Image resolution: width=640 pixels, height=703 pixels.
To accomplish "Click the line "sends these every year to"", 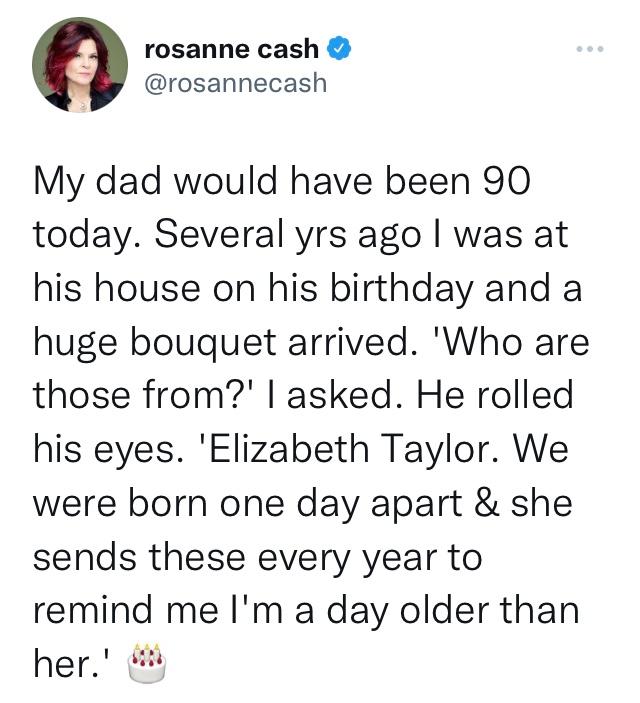I will [x=257, y=557].
